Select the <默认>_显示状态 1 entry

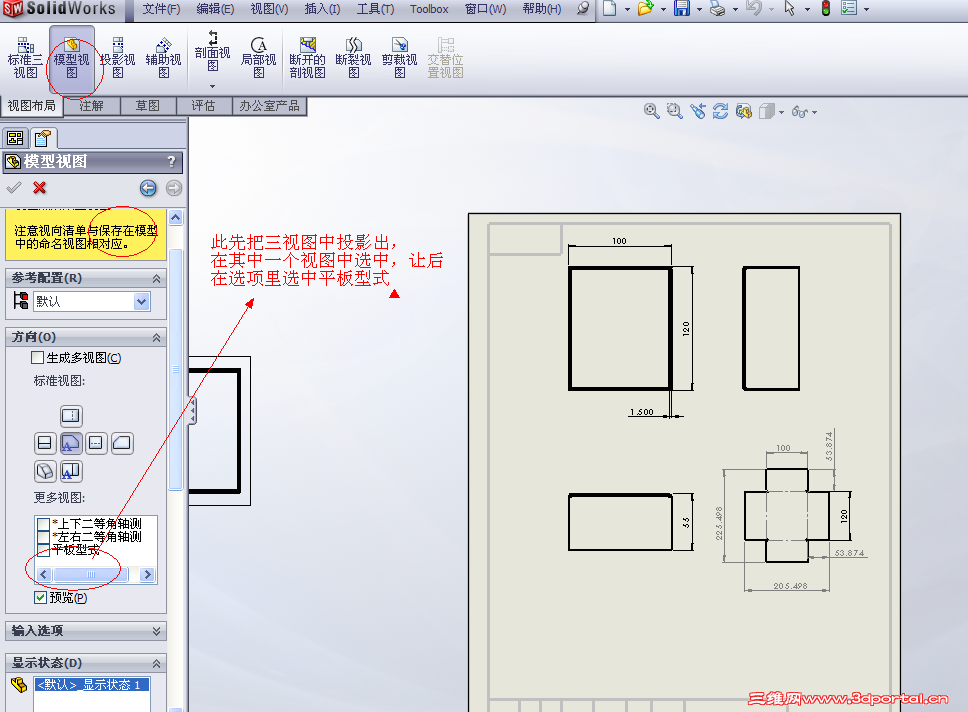(91, 684)
